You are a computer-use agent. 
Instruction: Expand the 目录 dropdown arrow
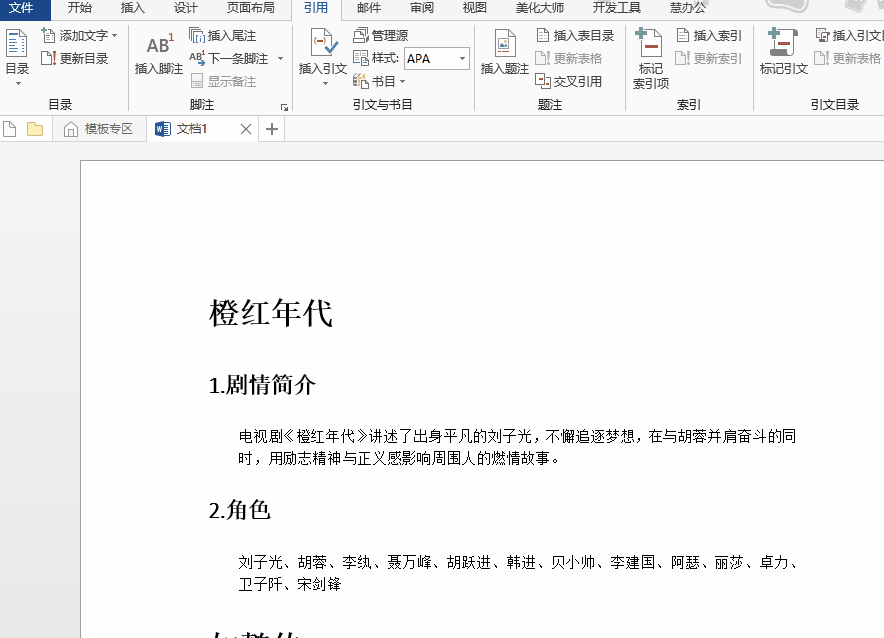tap(18, 83)
